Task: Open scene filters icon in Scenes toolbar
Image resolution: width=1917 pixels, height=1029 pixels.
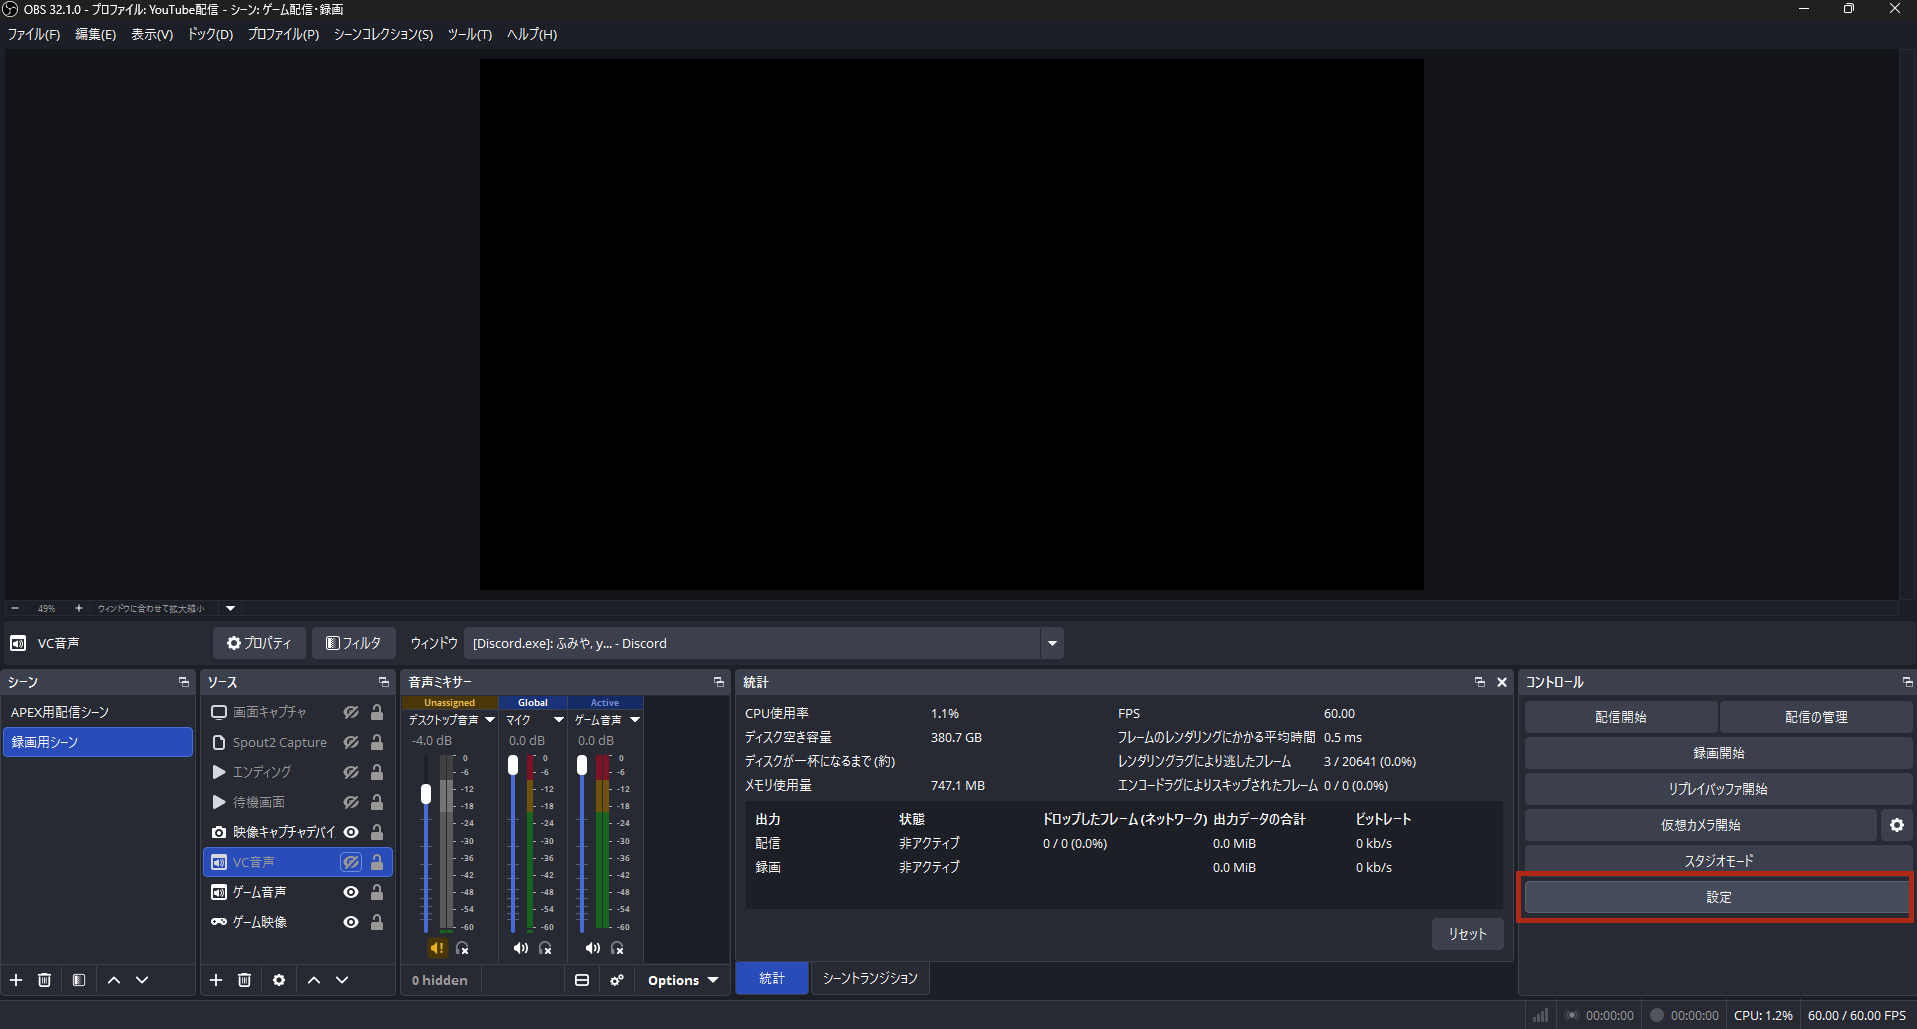Action: 79,980
